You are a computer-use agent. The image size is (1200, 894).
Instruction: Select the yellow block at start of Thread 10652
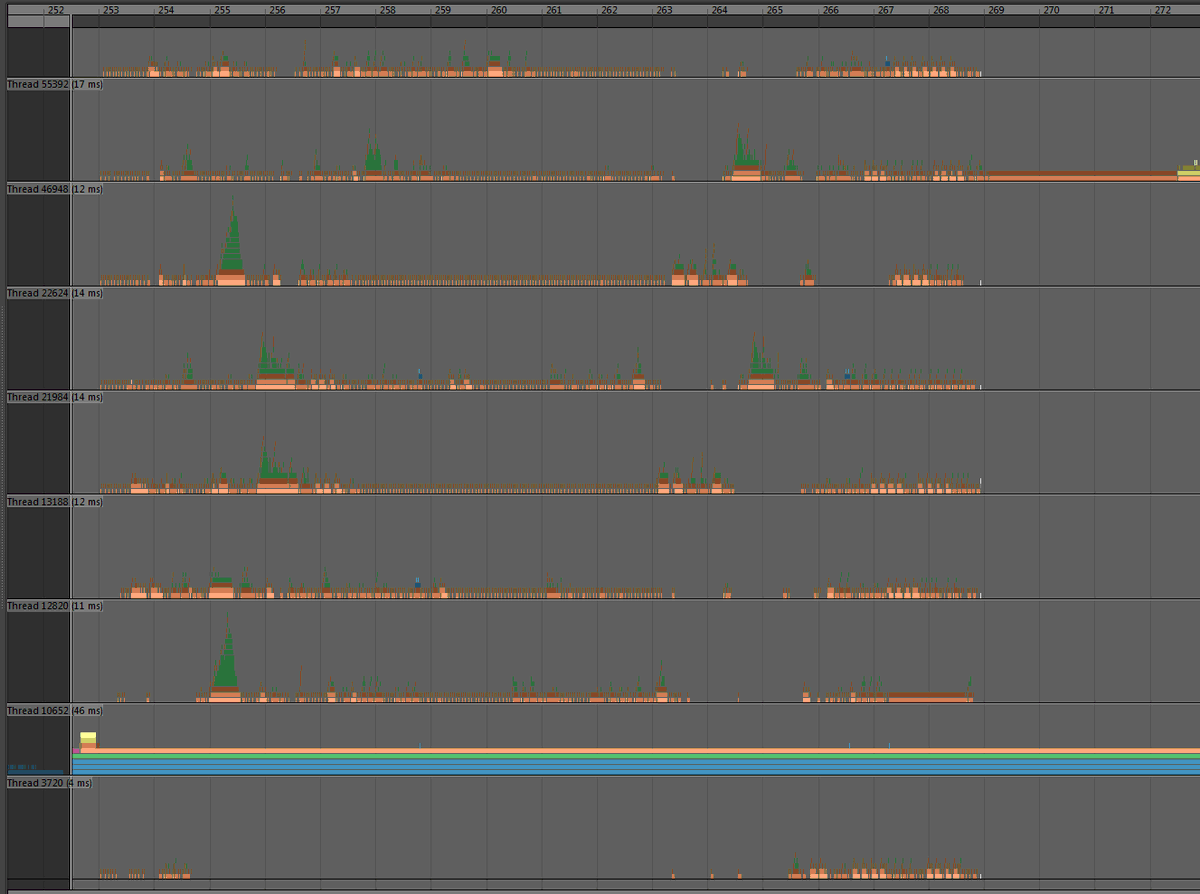[88, 736]
